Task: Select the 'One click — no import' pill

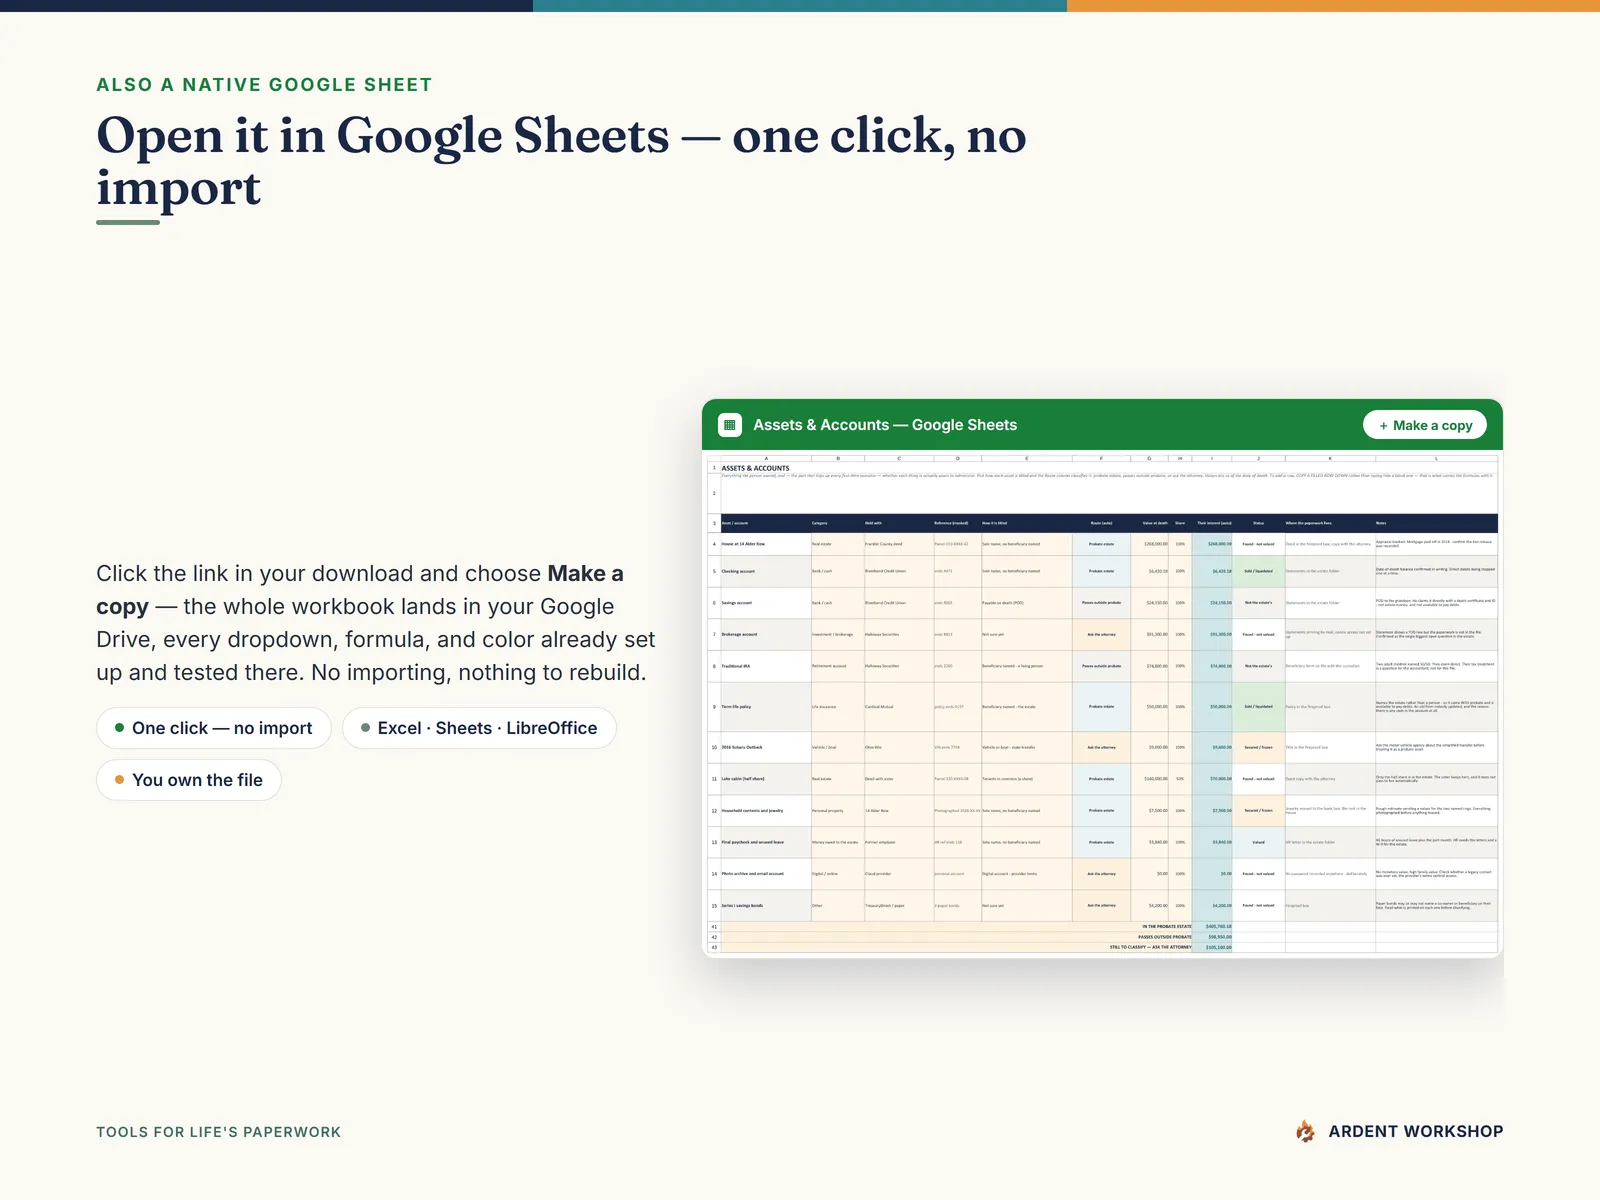Action: [x=214, y=728]
